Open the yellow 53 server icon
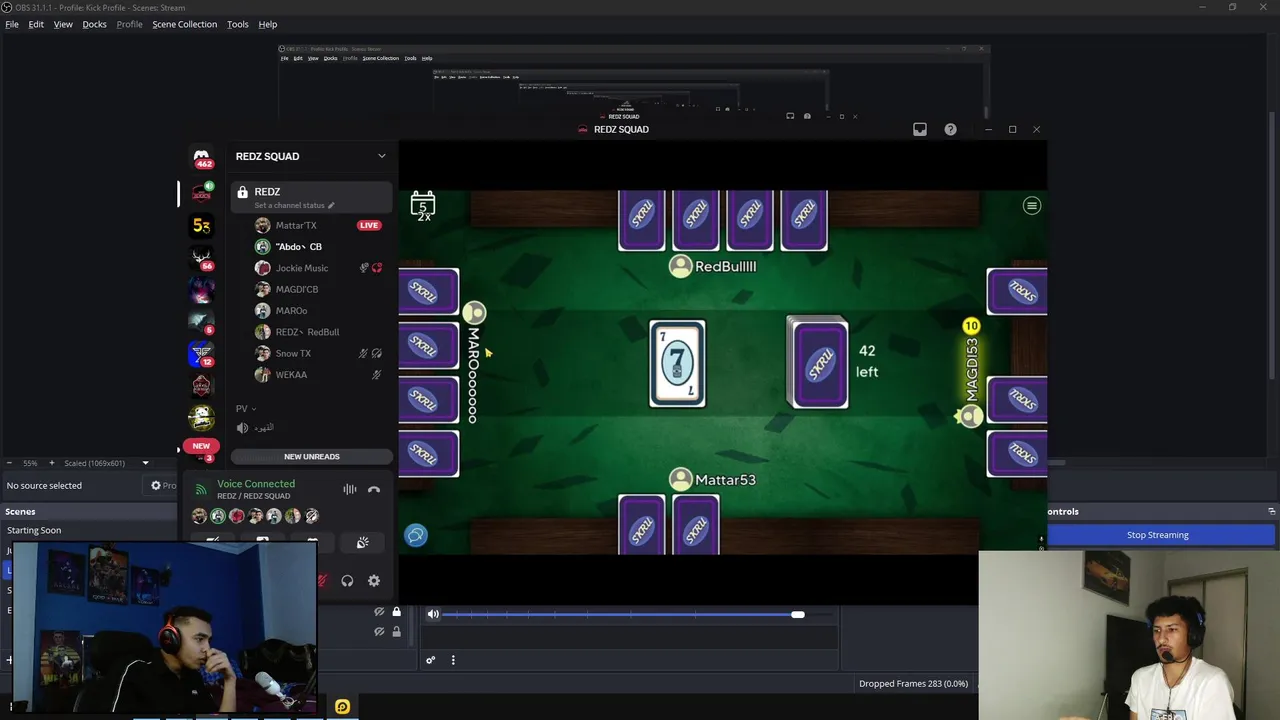Image resolution: width=1280 pixels, height=720 pixels. tap(202, 225)
